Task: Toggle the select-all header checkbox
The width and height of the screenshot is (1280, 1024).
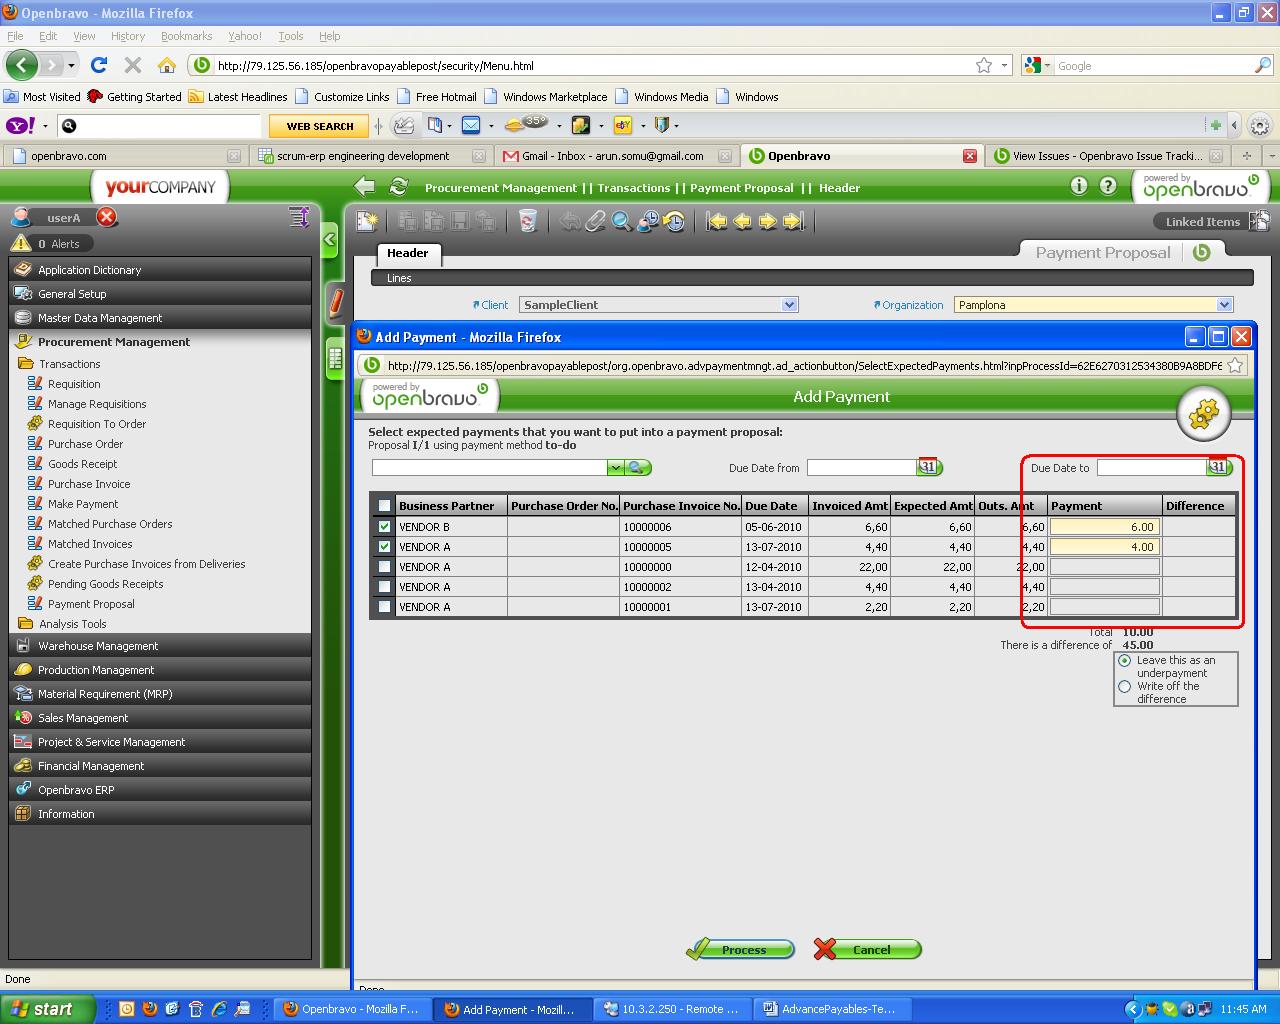Action: (x=385, y=506)
